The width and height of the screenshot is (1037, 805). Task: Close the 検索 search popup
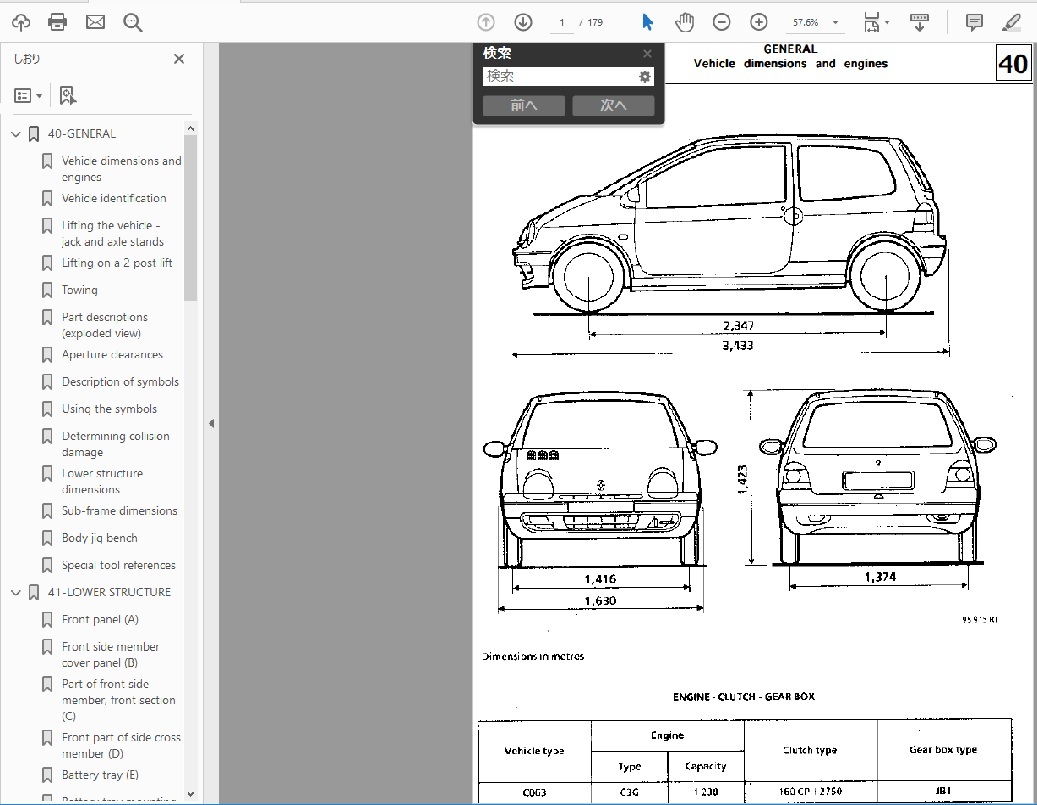click(x=647, y=53)
